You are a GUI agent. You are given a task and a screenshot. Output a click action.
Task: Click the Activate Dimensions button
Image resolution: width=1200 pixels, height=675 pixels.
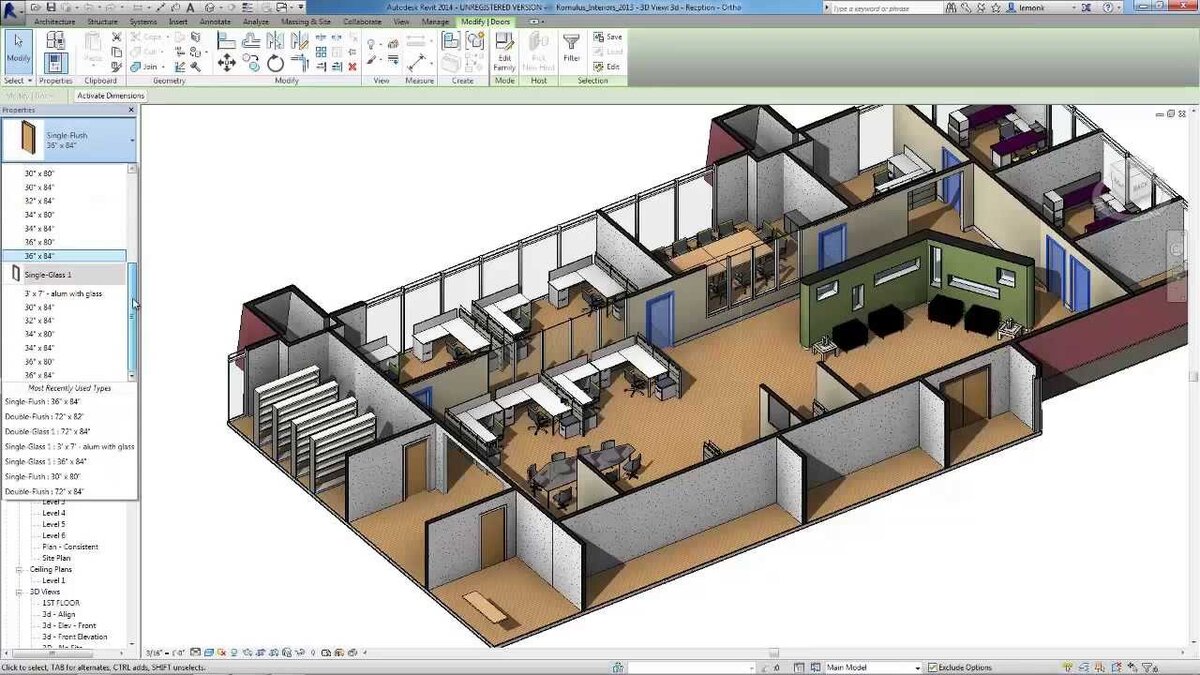pos(111,96)
